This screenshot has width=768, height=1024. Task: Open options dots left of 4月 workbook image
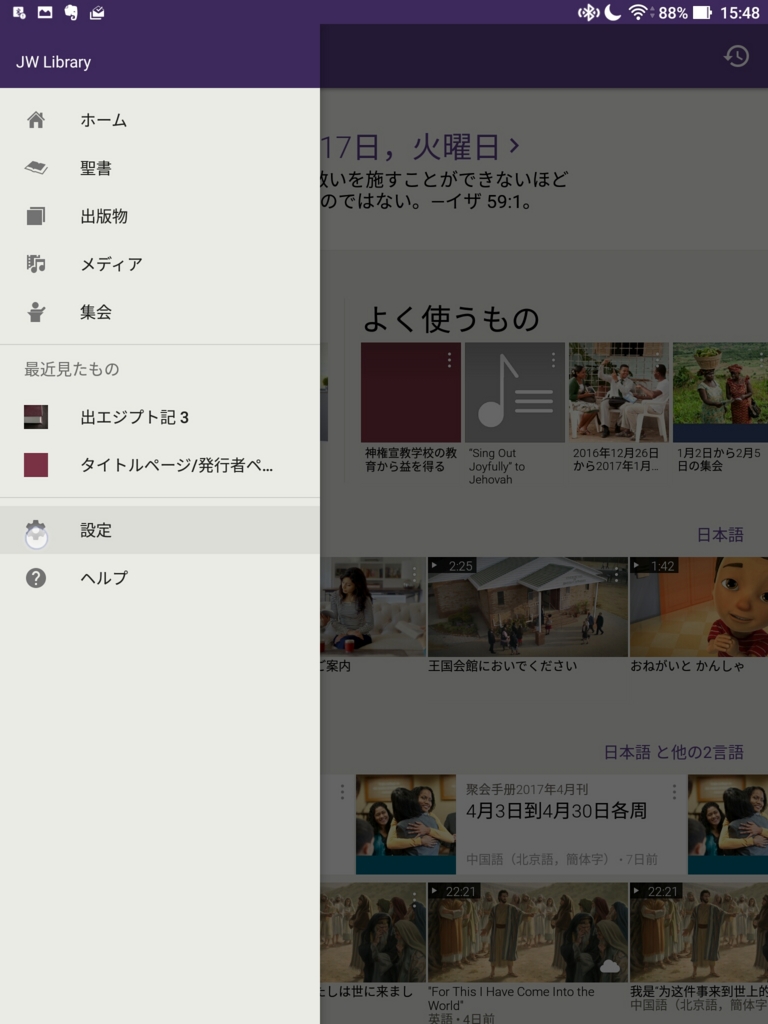tap(342, 792)
